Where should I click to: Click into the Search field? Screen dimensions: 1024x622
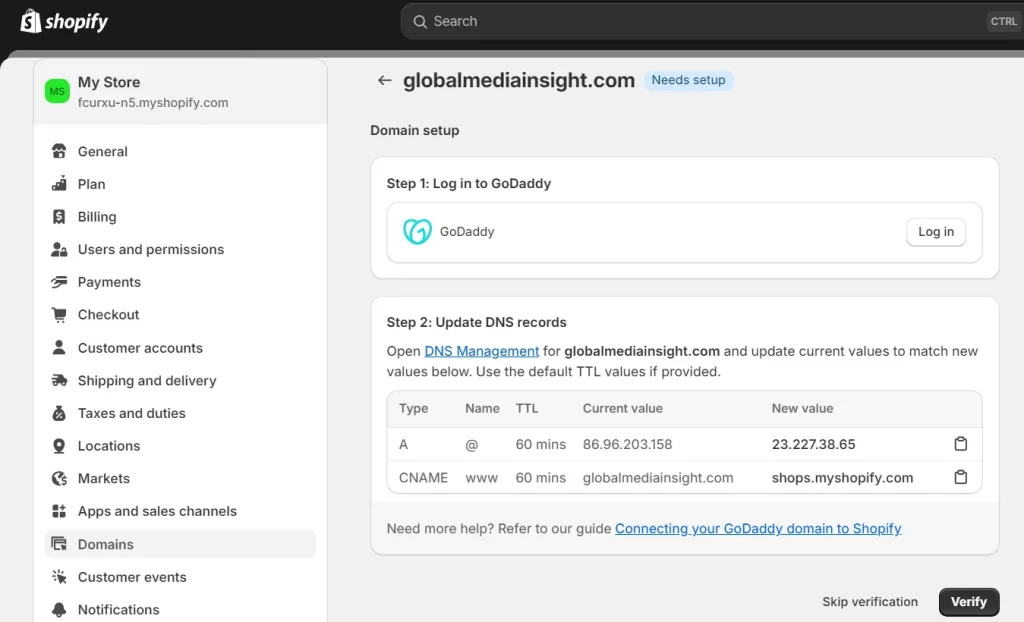click(700, 21)
